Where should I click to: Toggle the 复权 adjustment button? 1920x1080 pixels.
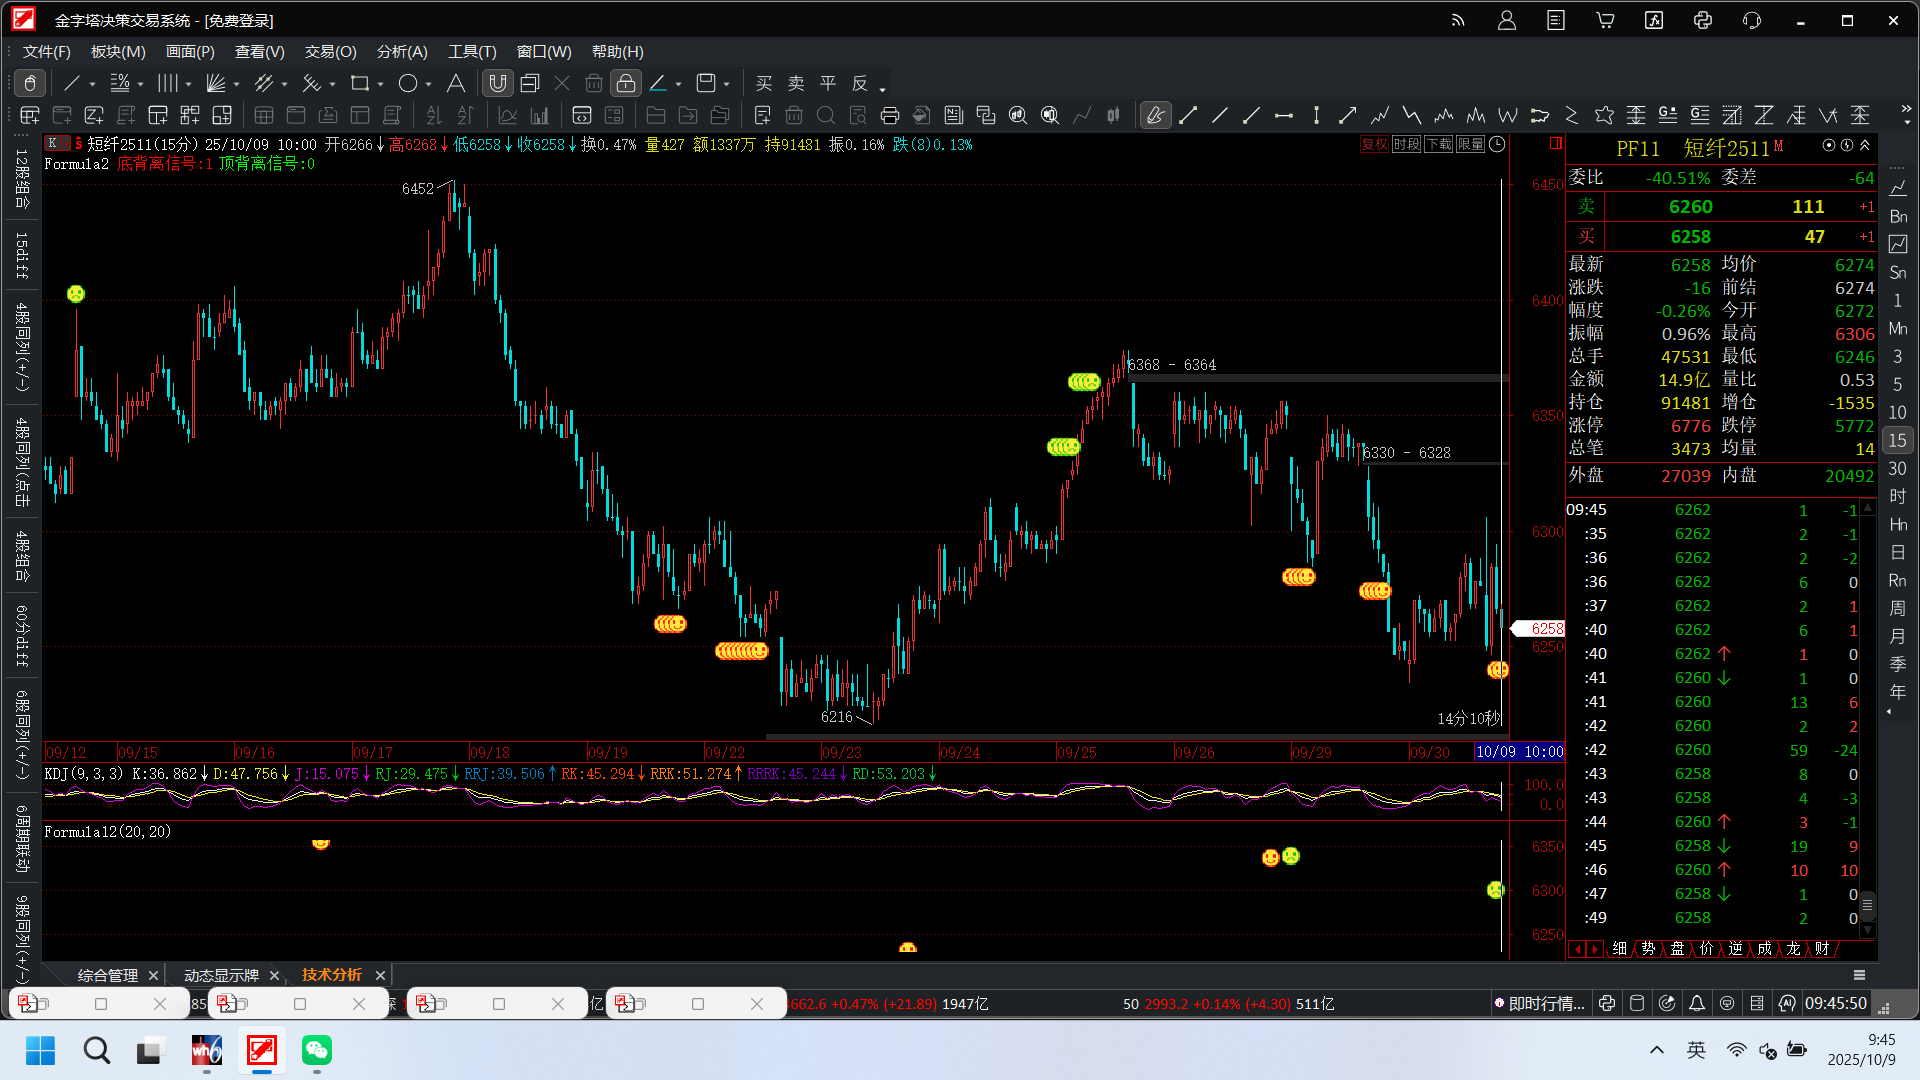point(1374,145)
